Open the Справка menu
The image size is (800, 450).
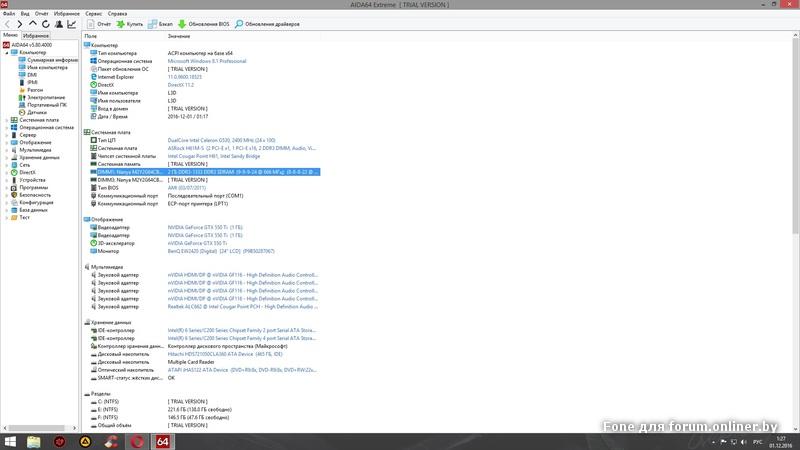[x=118, y=14]
